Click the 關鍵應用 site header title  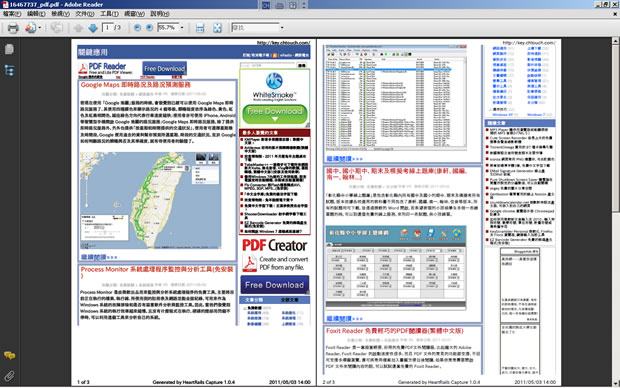pyautogui.click(x=93, y=52)
